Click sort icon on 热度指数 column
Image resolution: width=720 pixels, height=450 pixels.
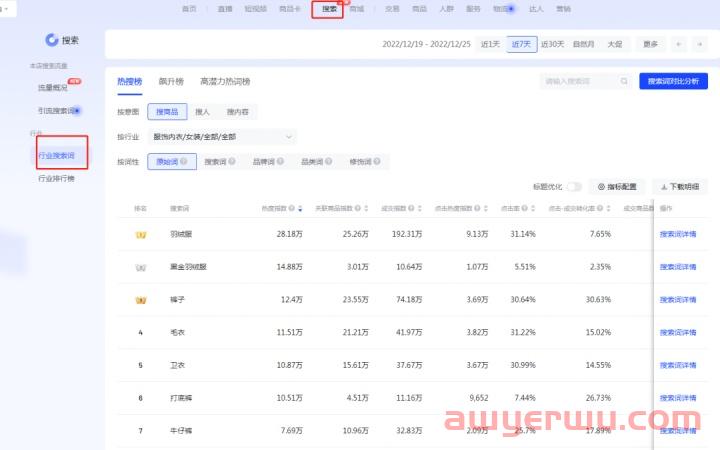click(x=298, y=209)
